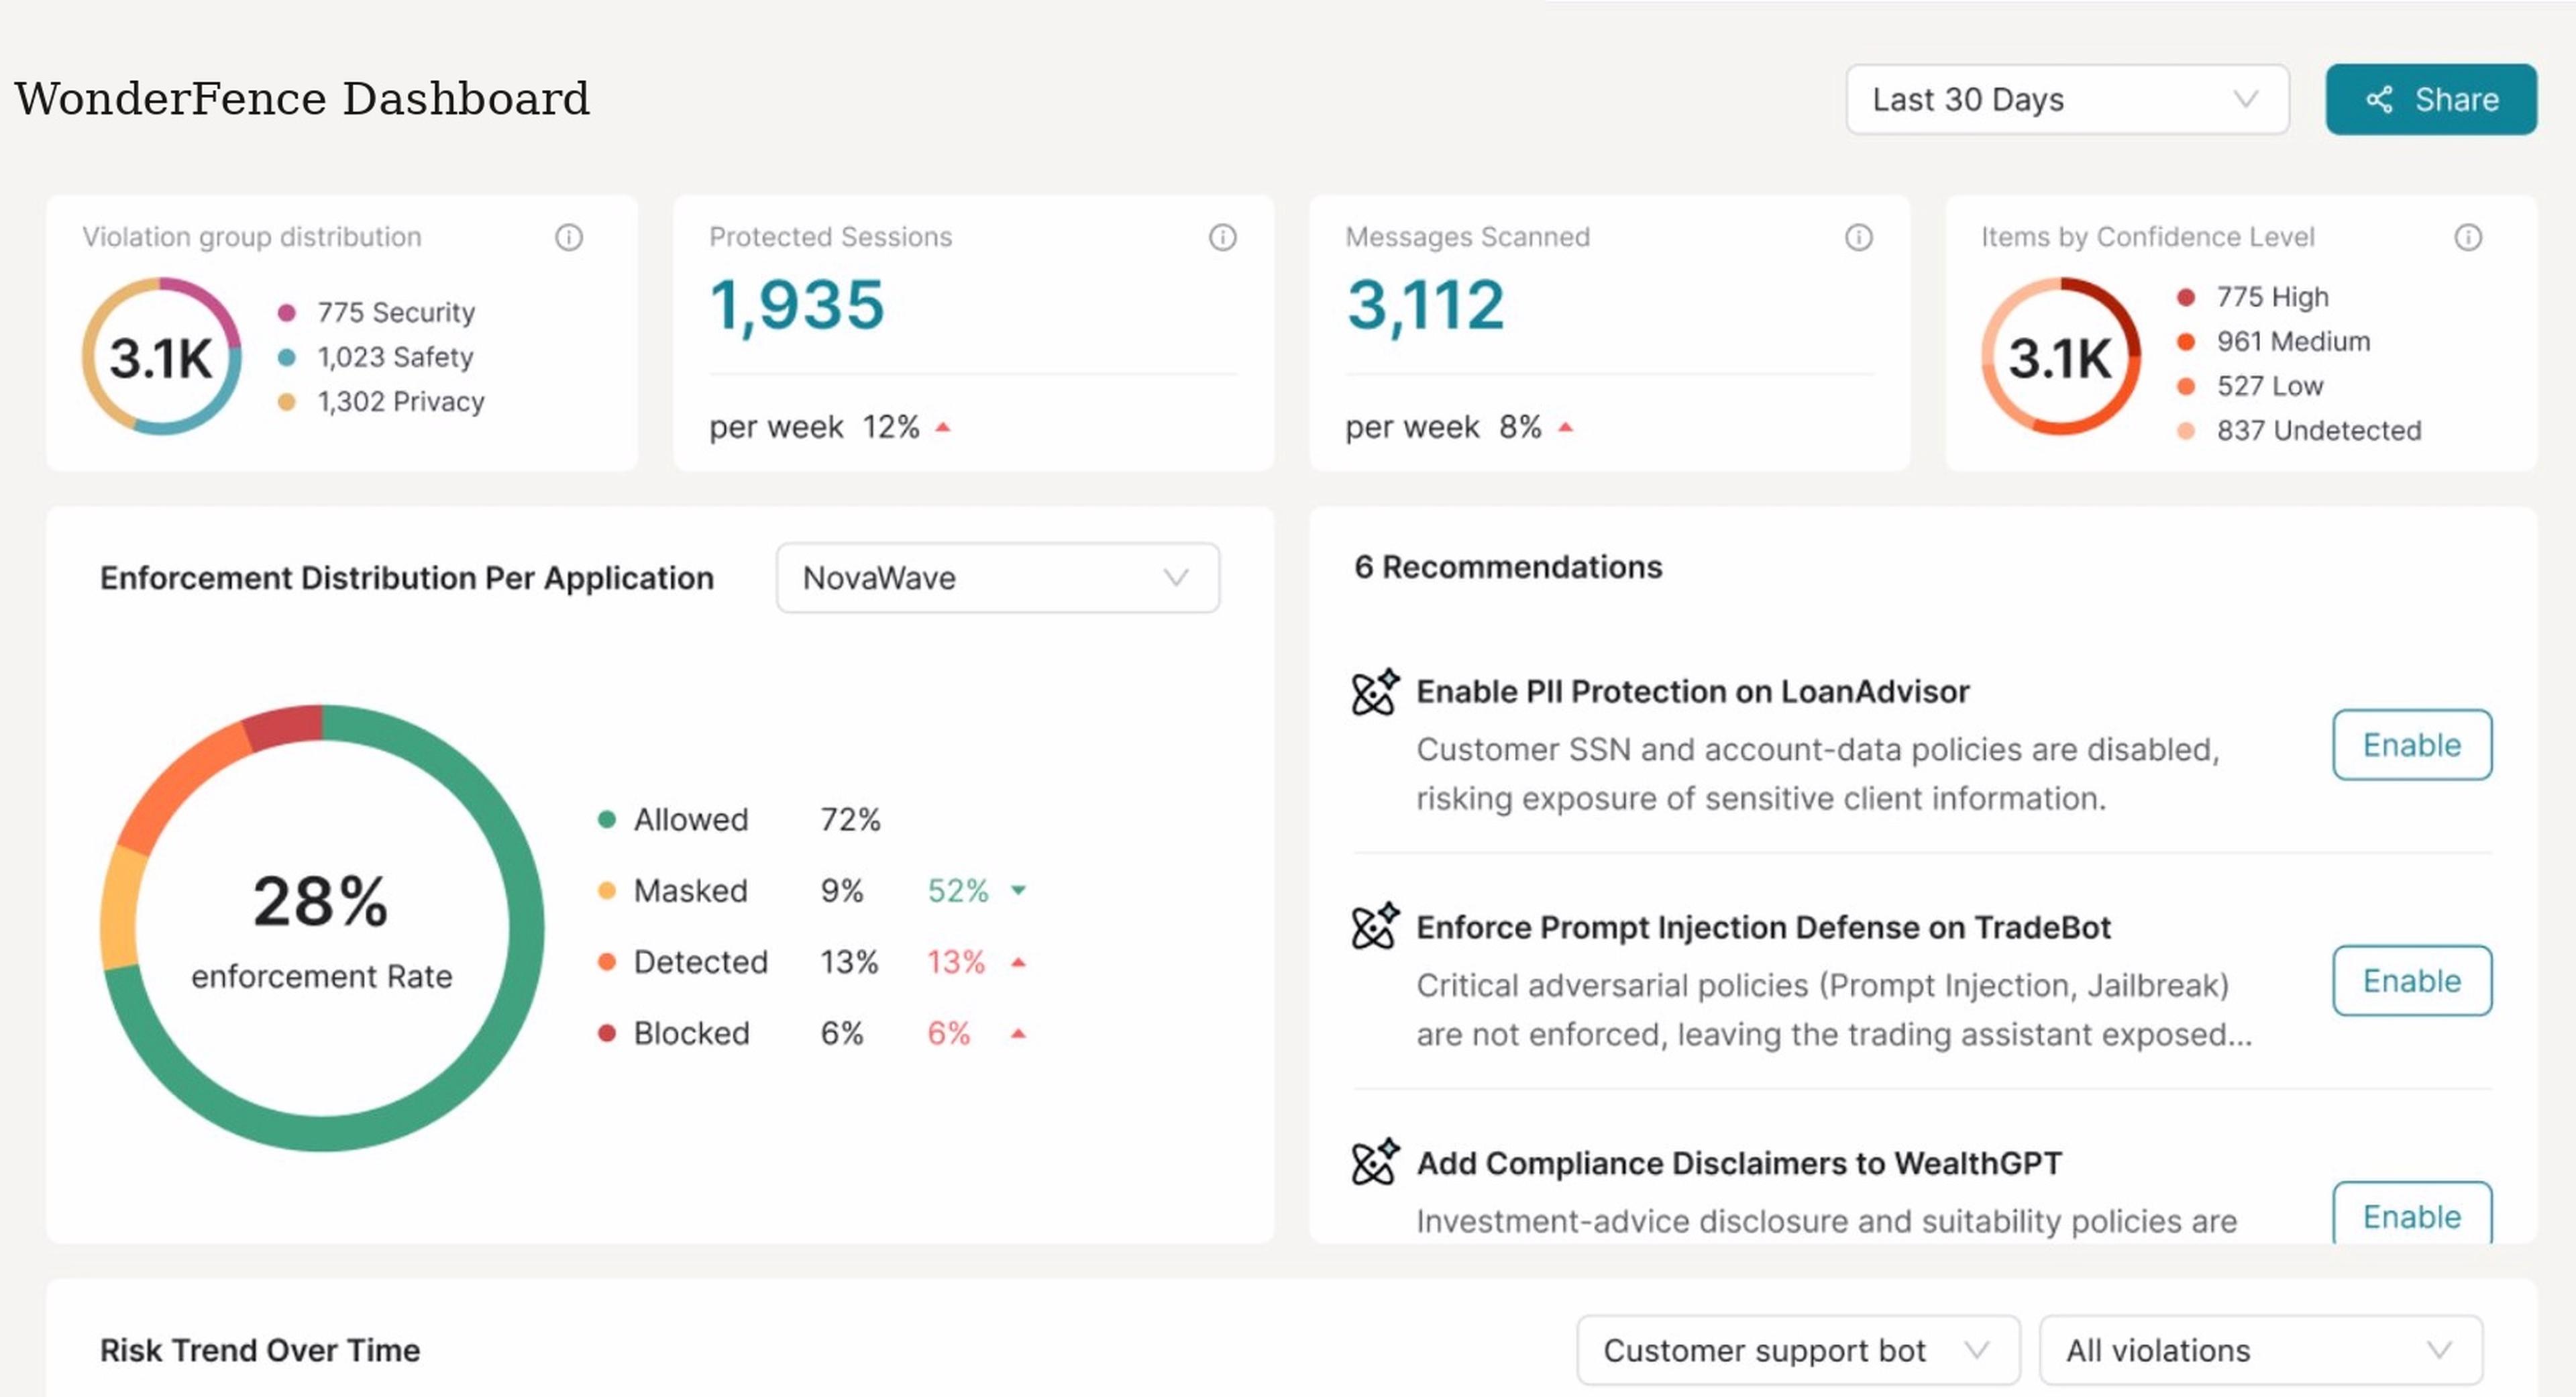Open Enforce Prompt Injection Defense on TradeBot title
The width and height of the screenshot is (2576, 1397).
click(1763, 928)
